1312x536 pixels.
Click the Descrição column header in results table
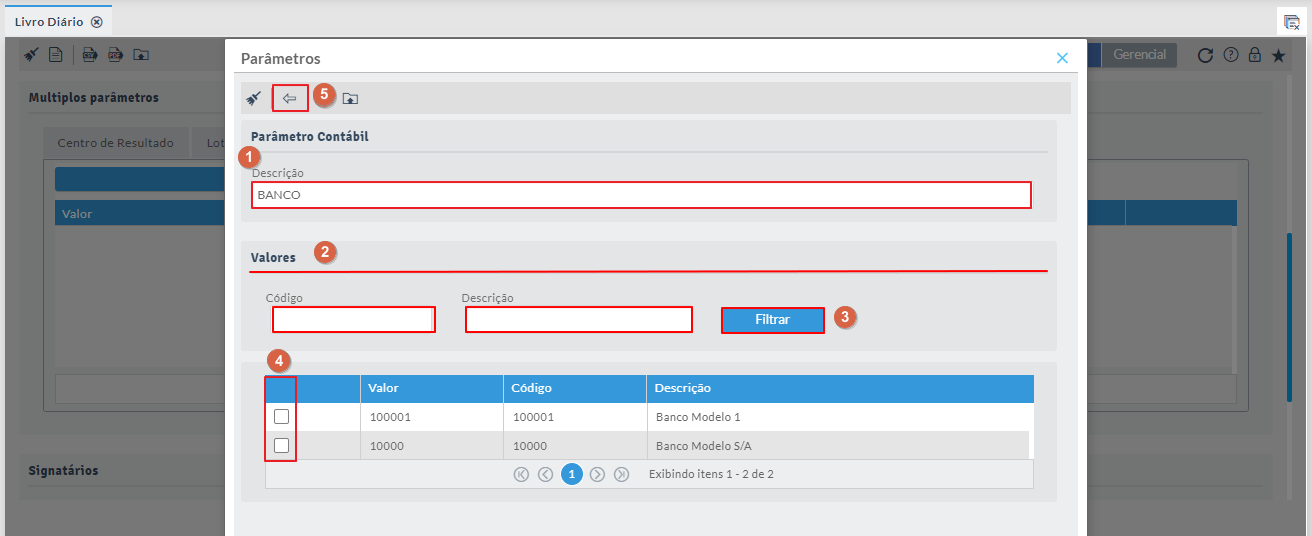(840, 388)
